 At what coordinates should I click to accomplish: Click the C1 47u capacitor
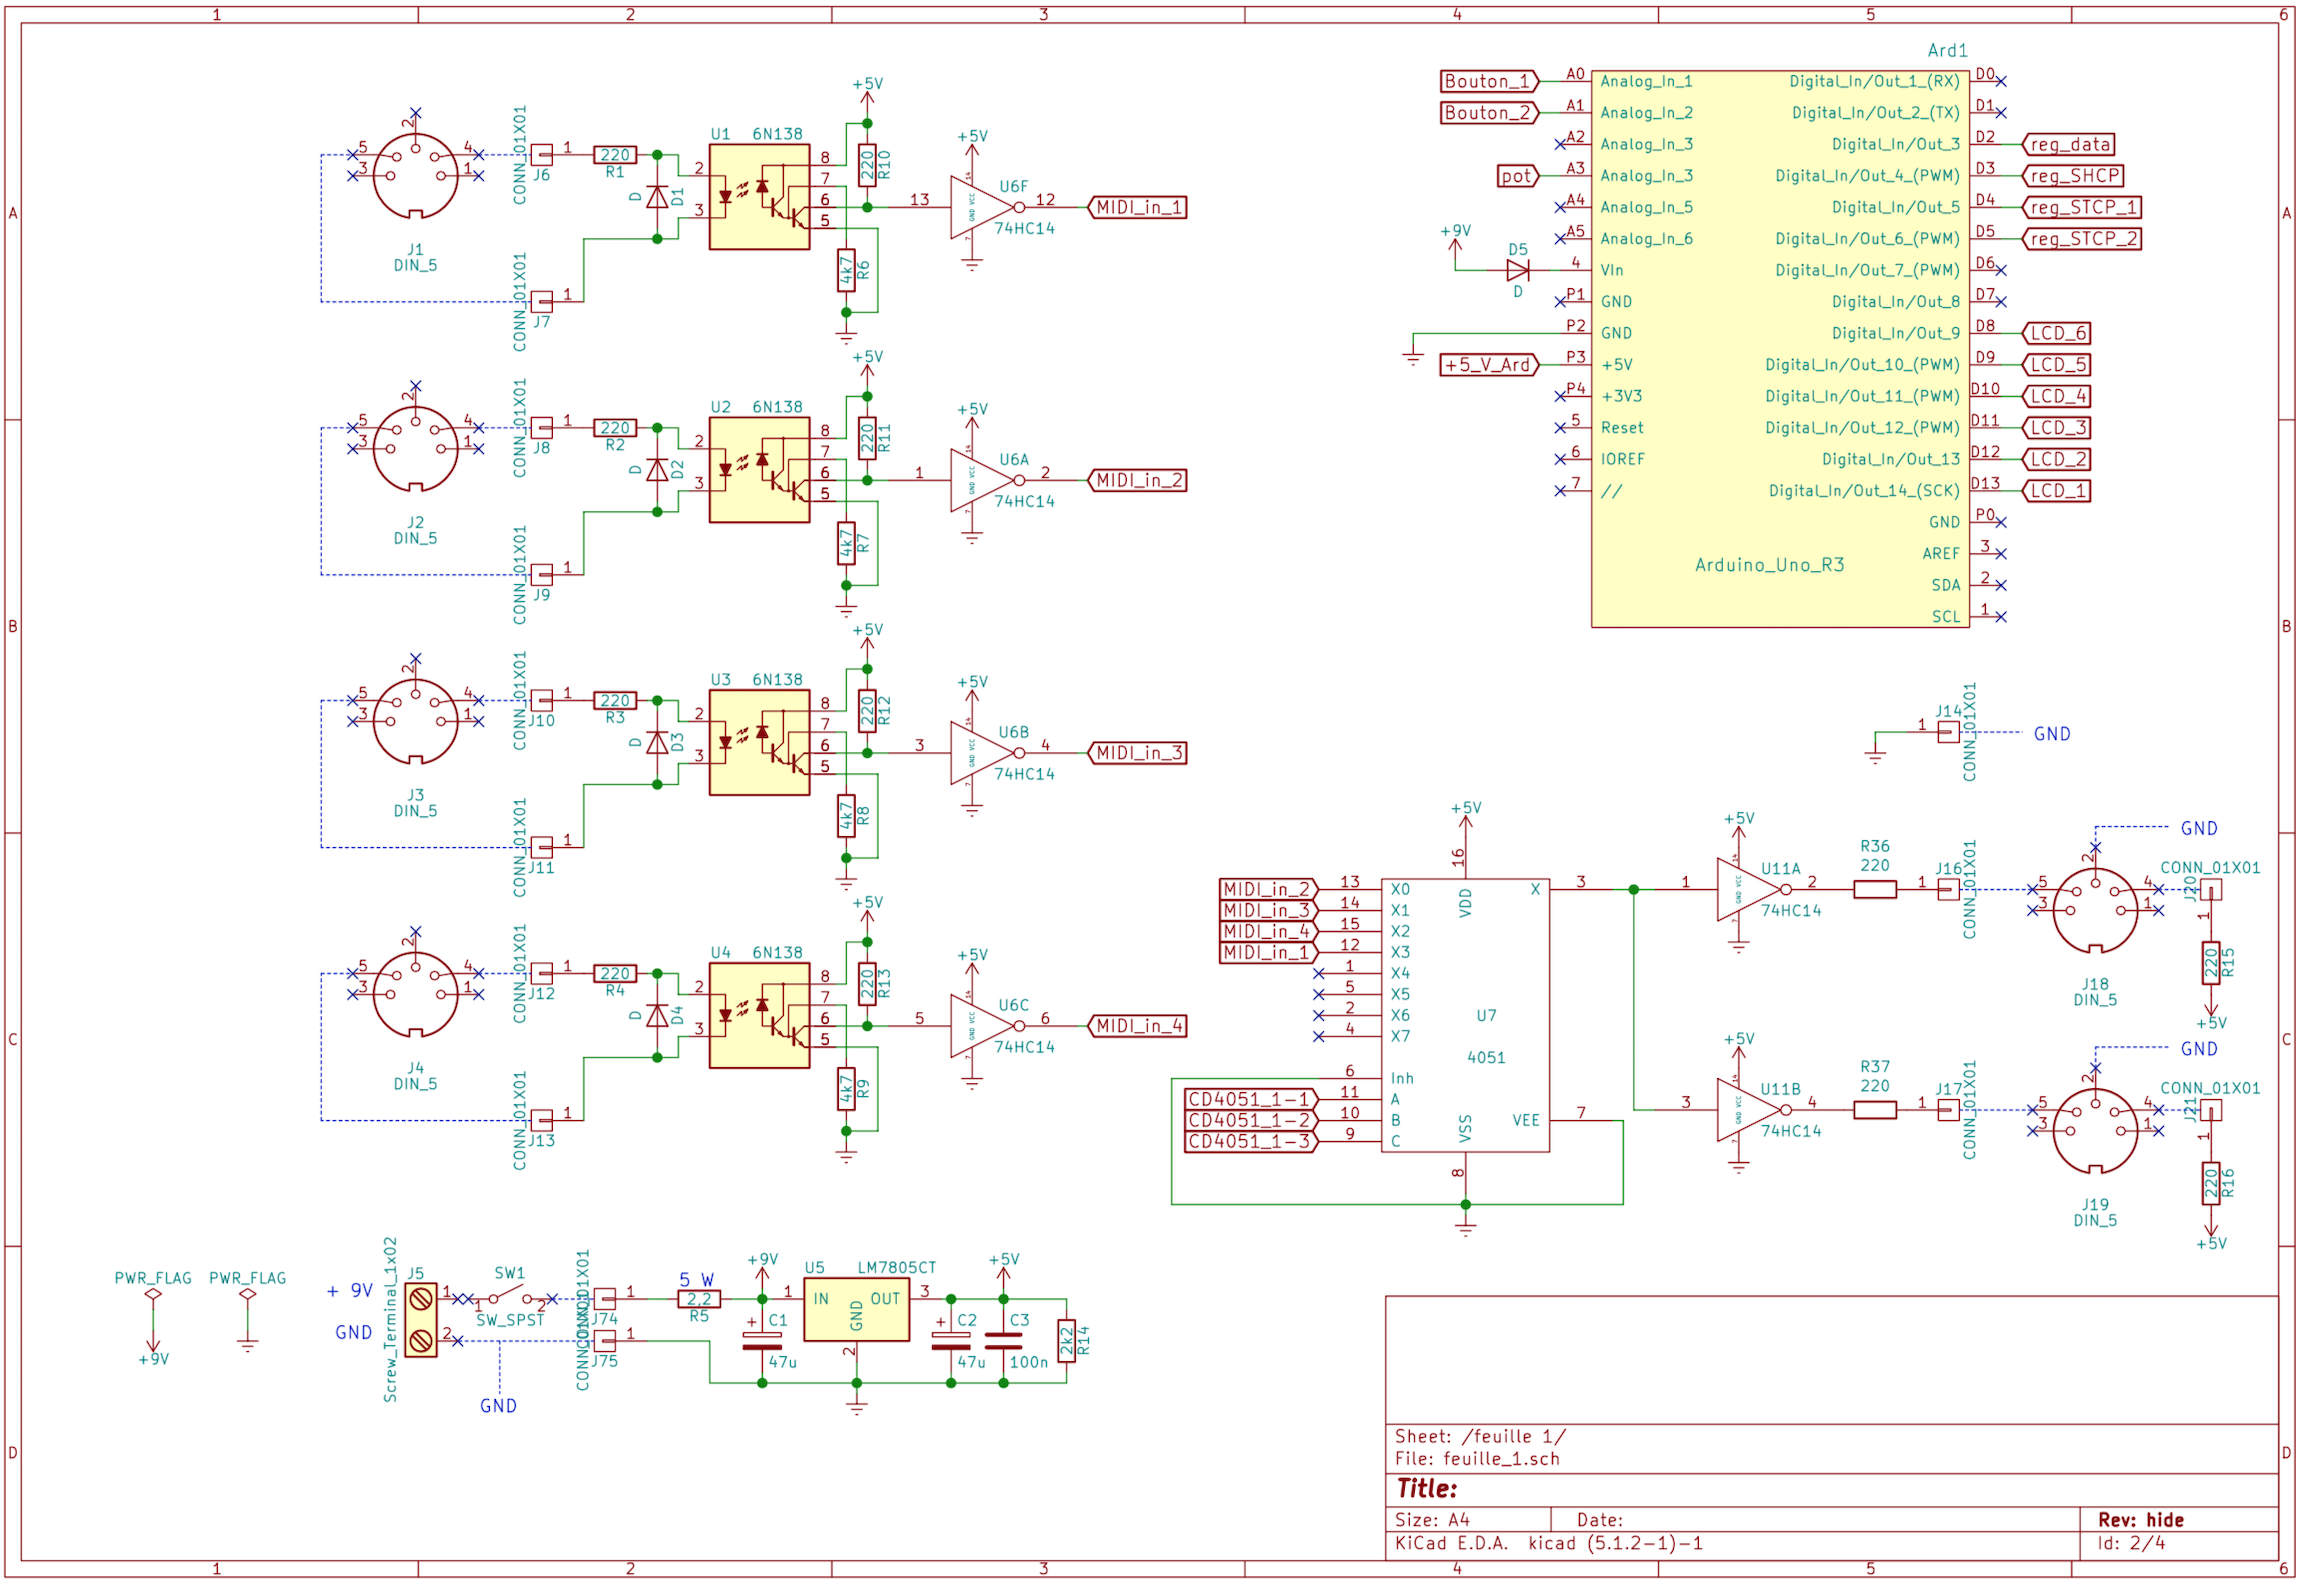pyautogui.click(x=762, y=1340)
